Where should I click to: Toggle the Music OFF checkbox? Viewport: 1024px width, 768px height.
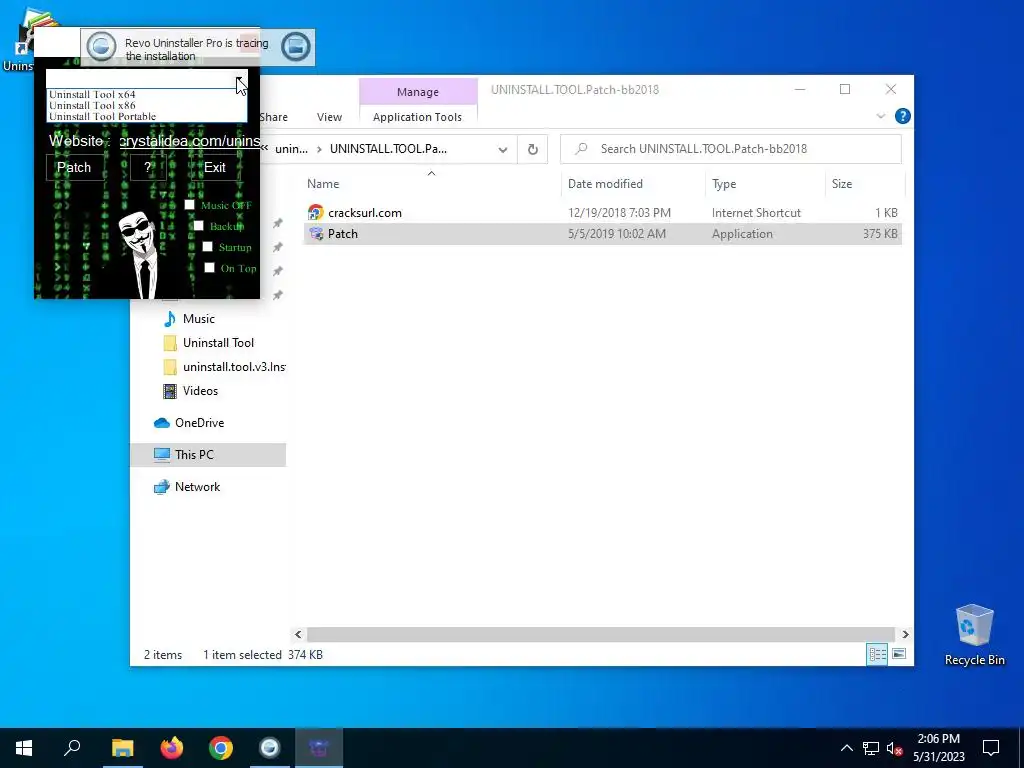click(x=189, y=205)
